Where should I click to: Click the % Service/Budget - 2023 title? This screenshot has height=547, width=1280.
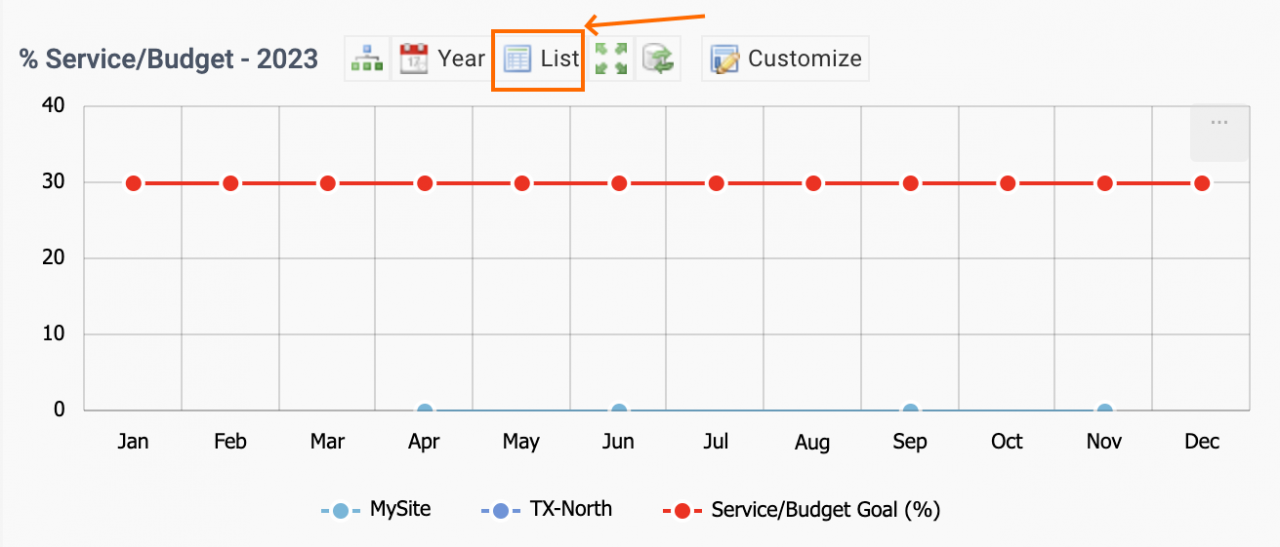coord(168,59)
